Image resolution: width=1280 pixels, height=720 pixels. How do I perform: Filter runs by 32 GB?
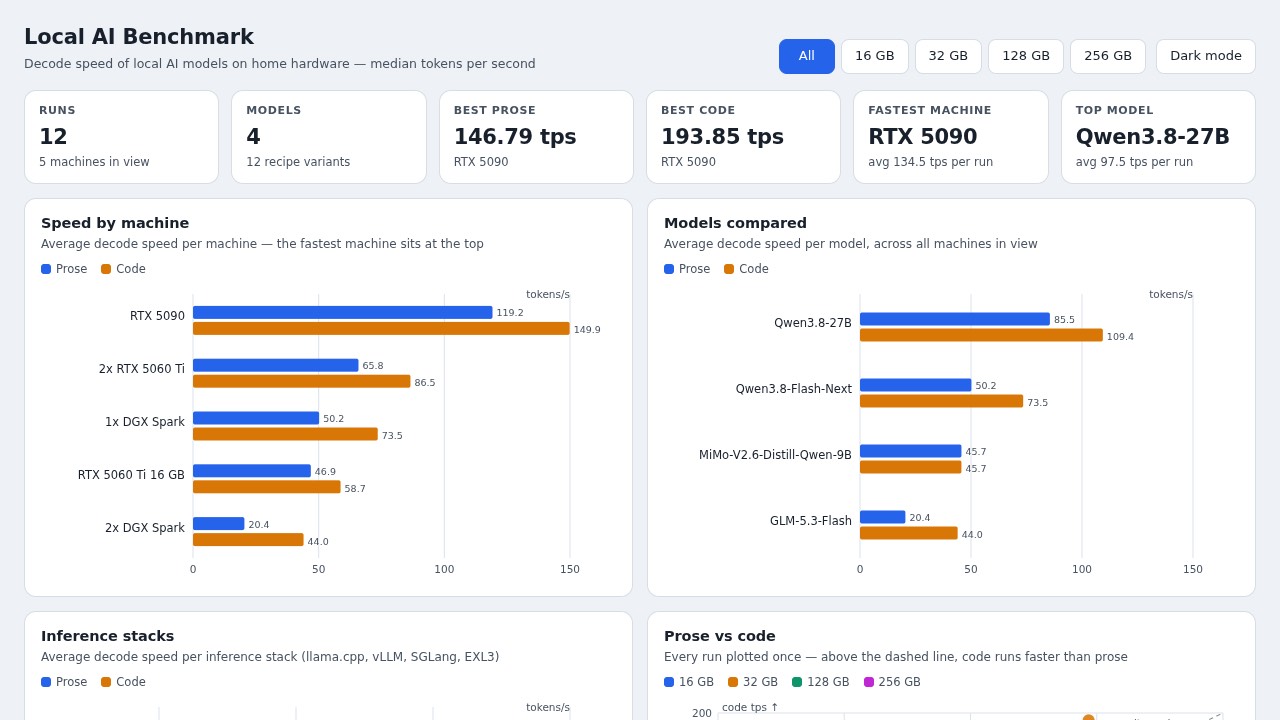pyautogui.click(x=948, y=56)
